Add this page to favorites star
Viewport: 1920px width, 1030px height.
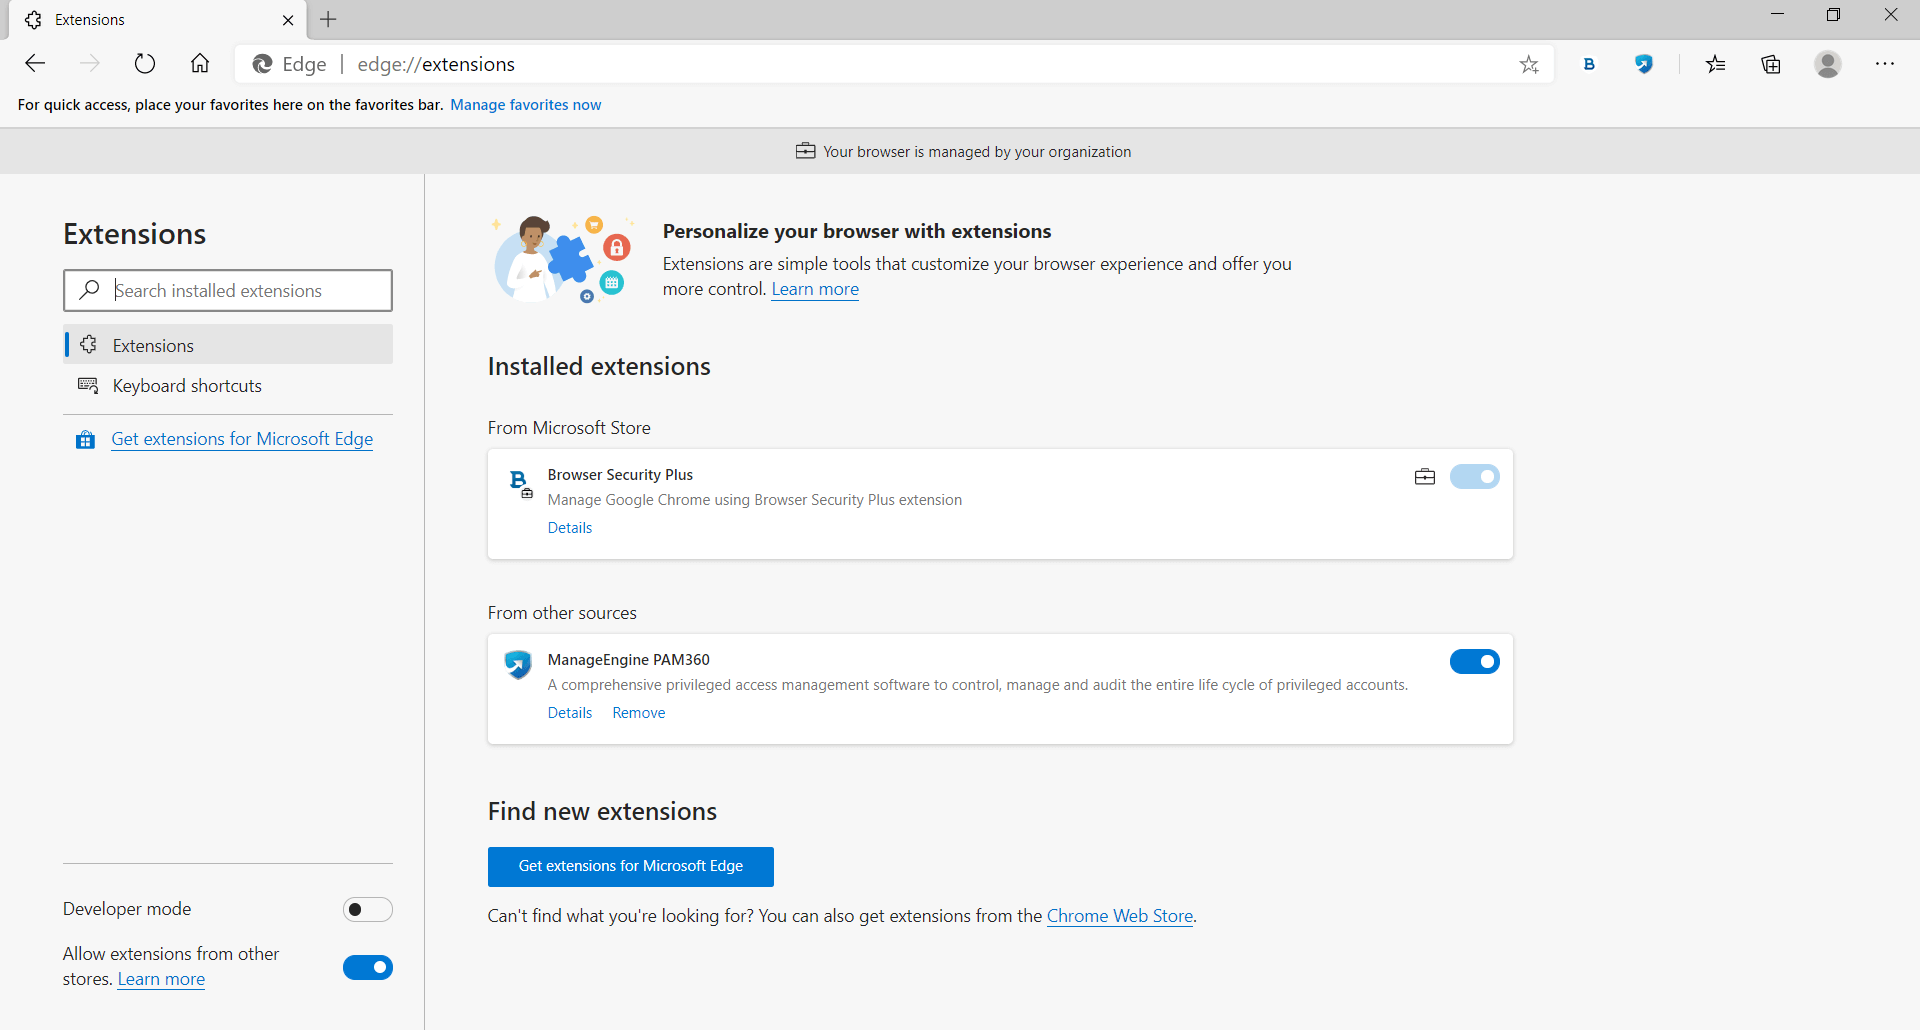pyautogui.click(x=1529, y=65)
